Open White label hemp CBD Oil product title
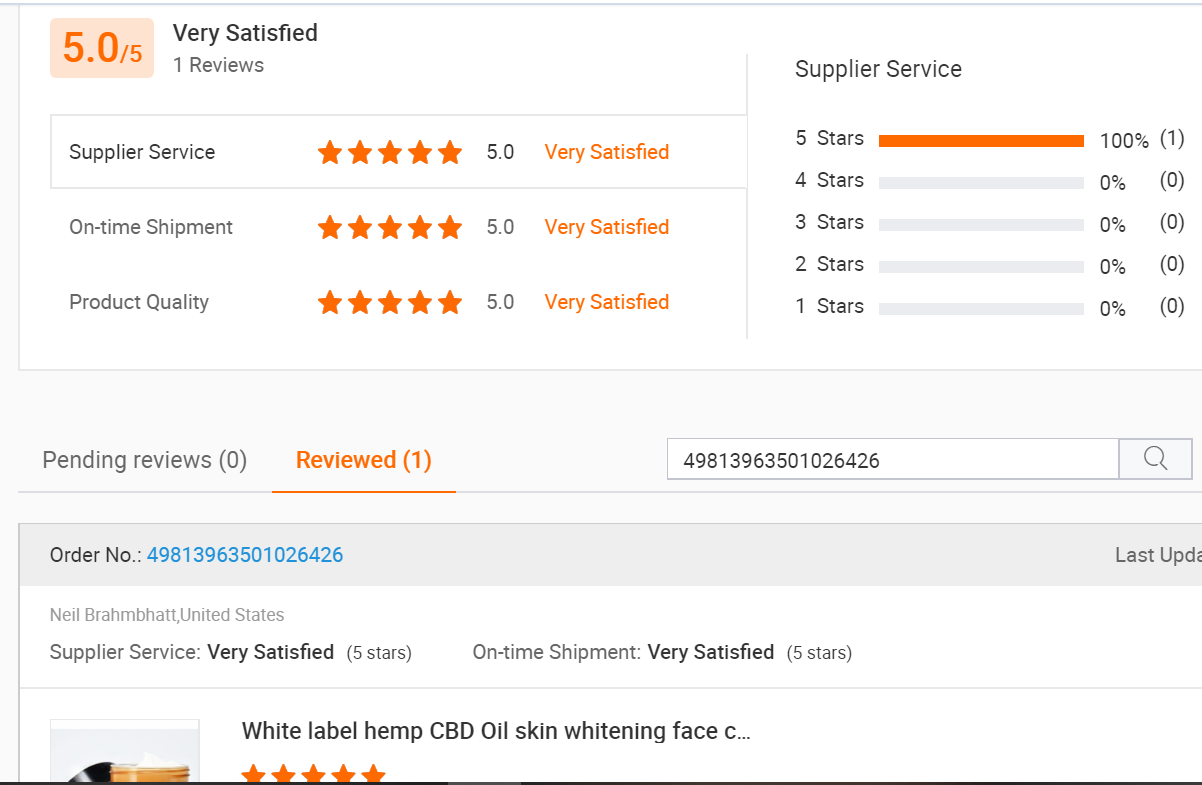Screen dimensions: 1202x785 click(x=496, y=731)
